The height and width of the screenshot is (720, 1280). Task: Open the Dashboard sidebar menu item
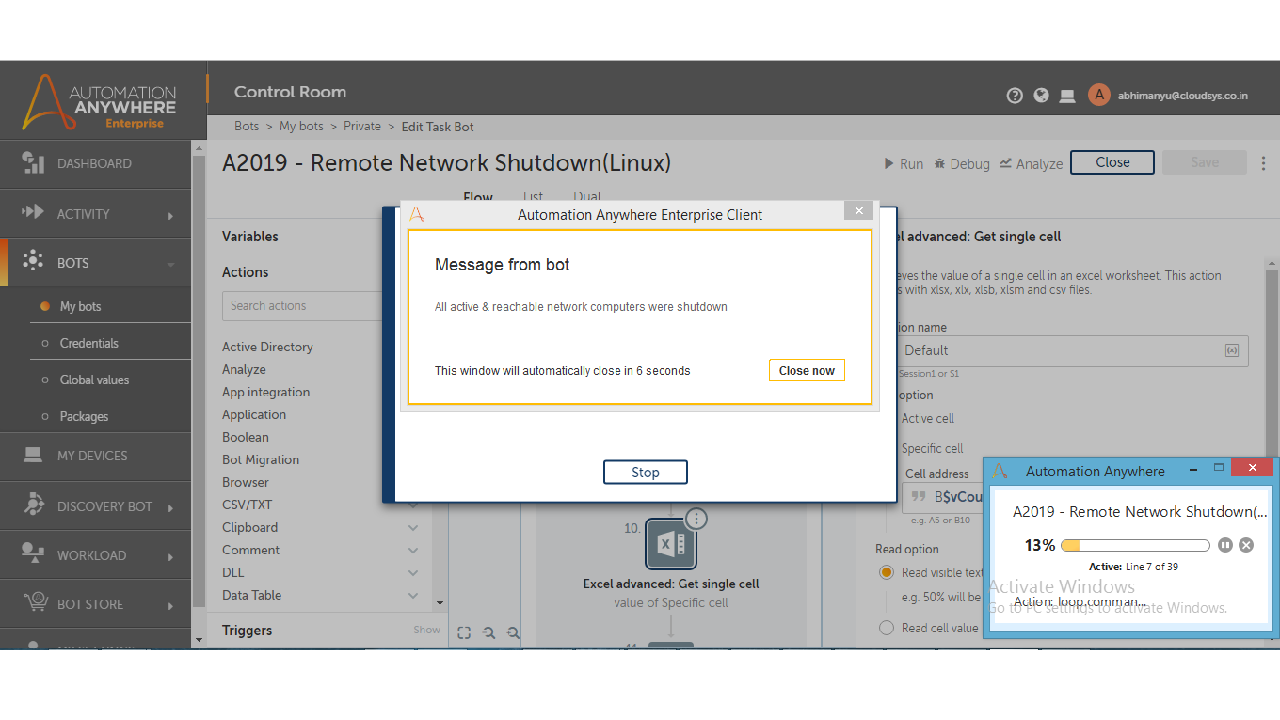coord(95,164)
